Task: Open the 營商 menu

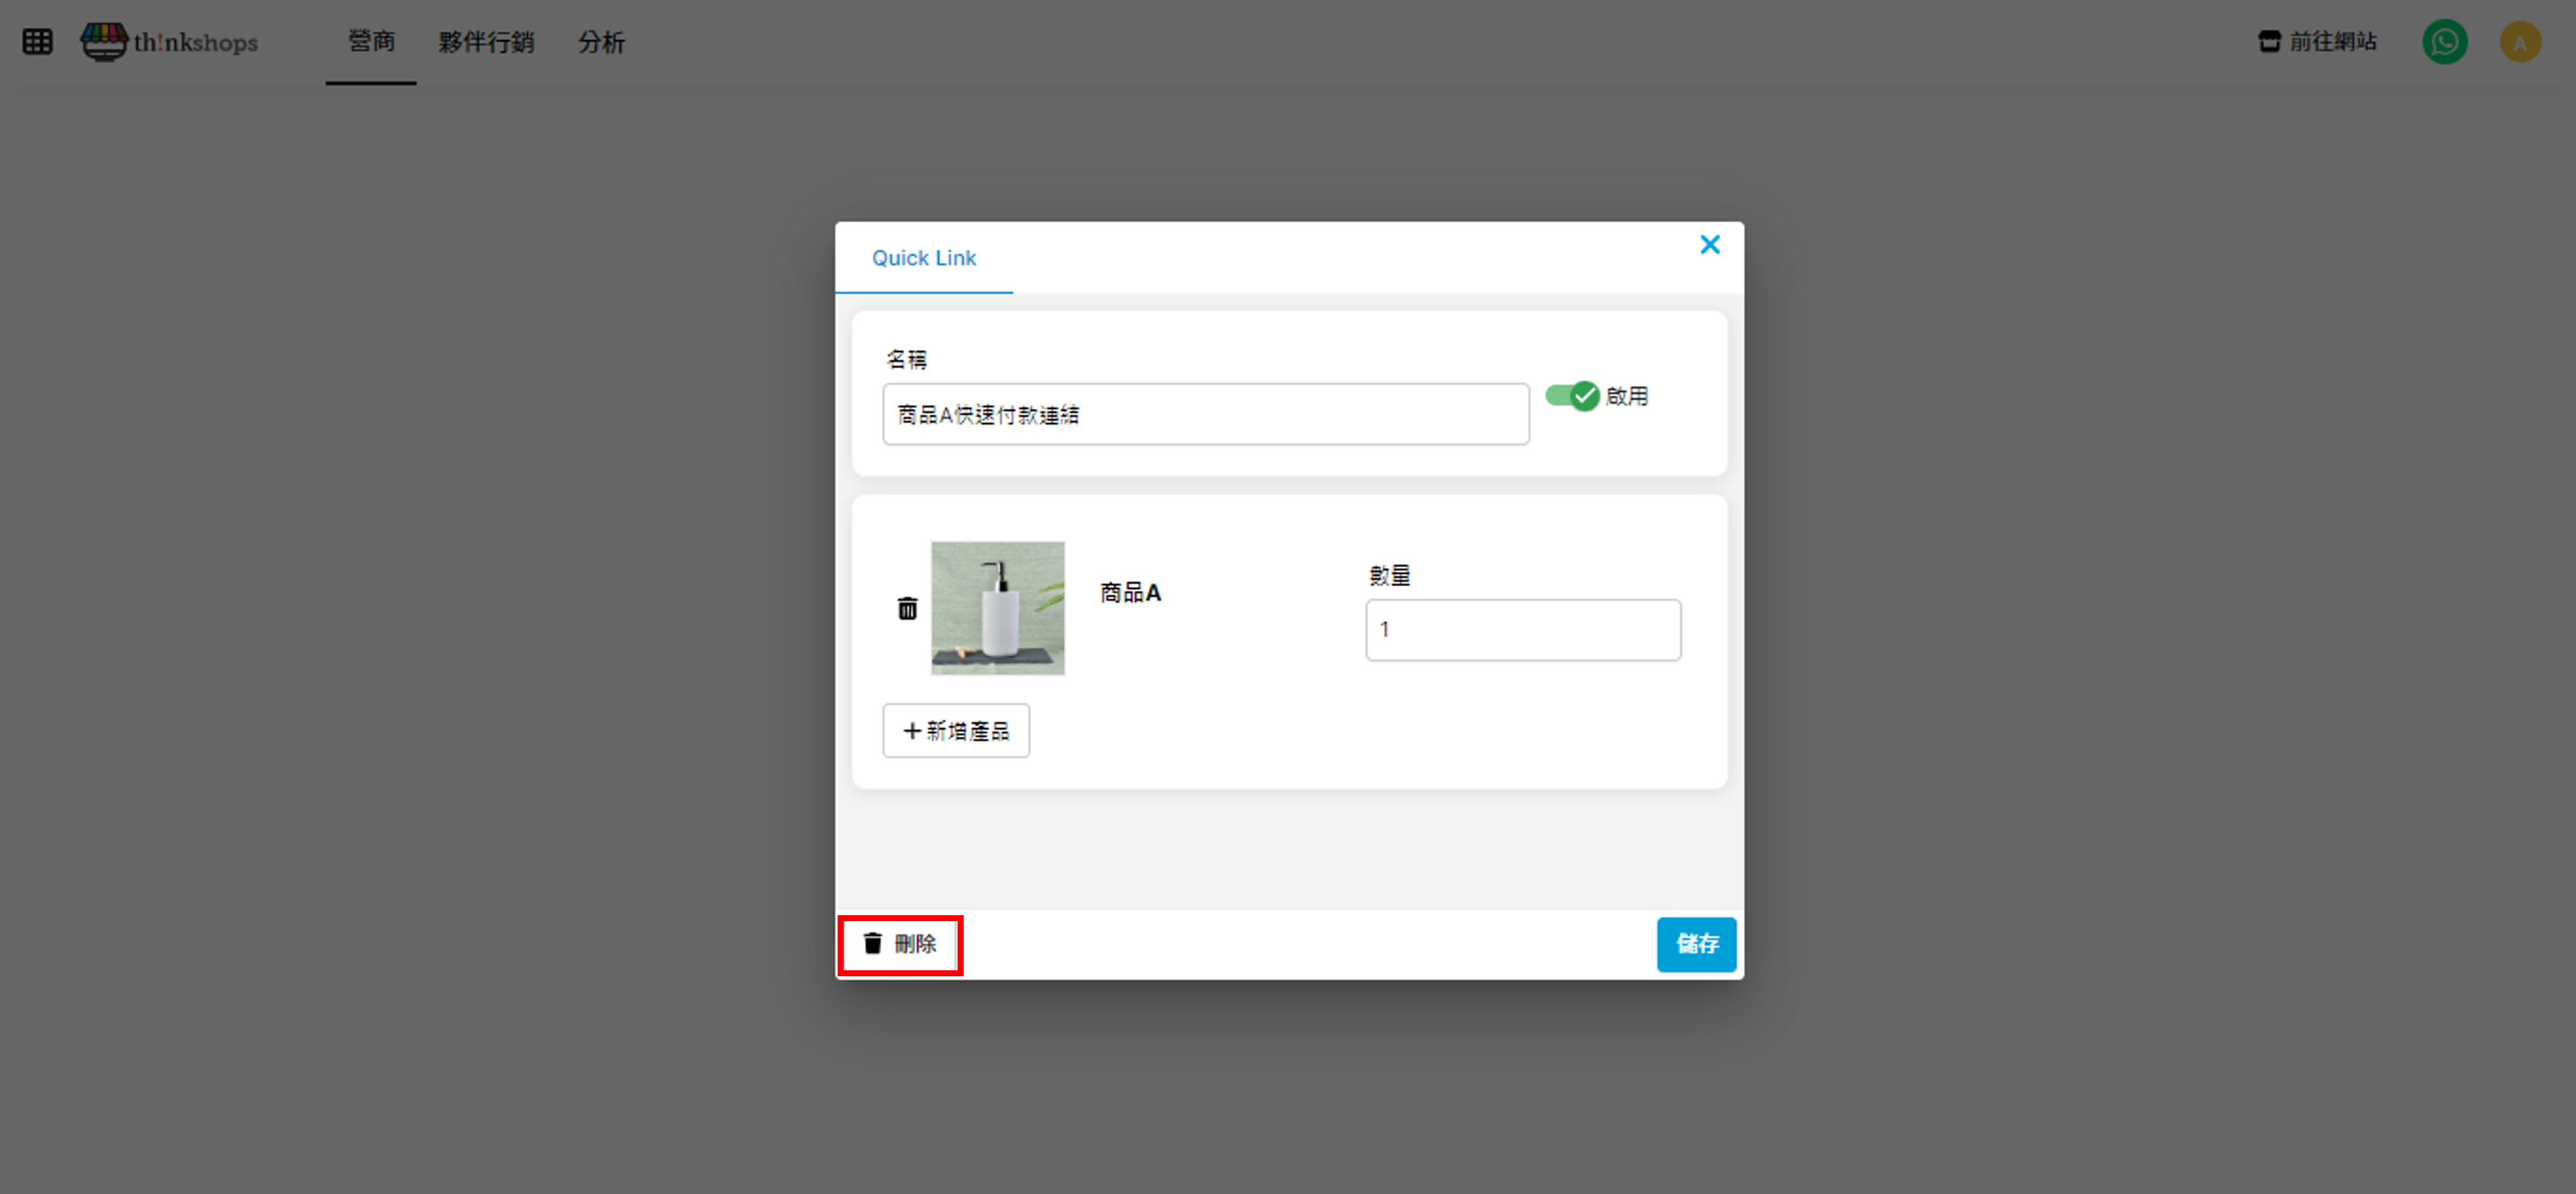Action: 371,41
